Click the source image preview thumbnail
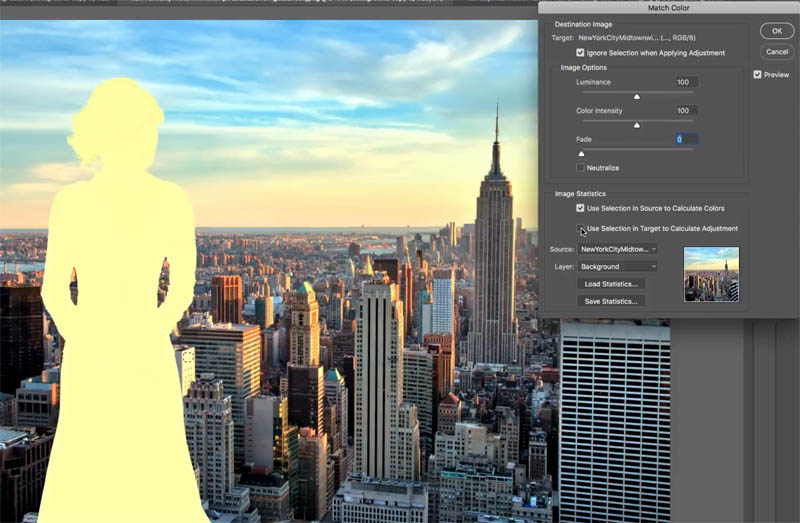Screen dimensions: 800x523 pyautogui.click(x=711, y=275)
